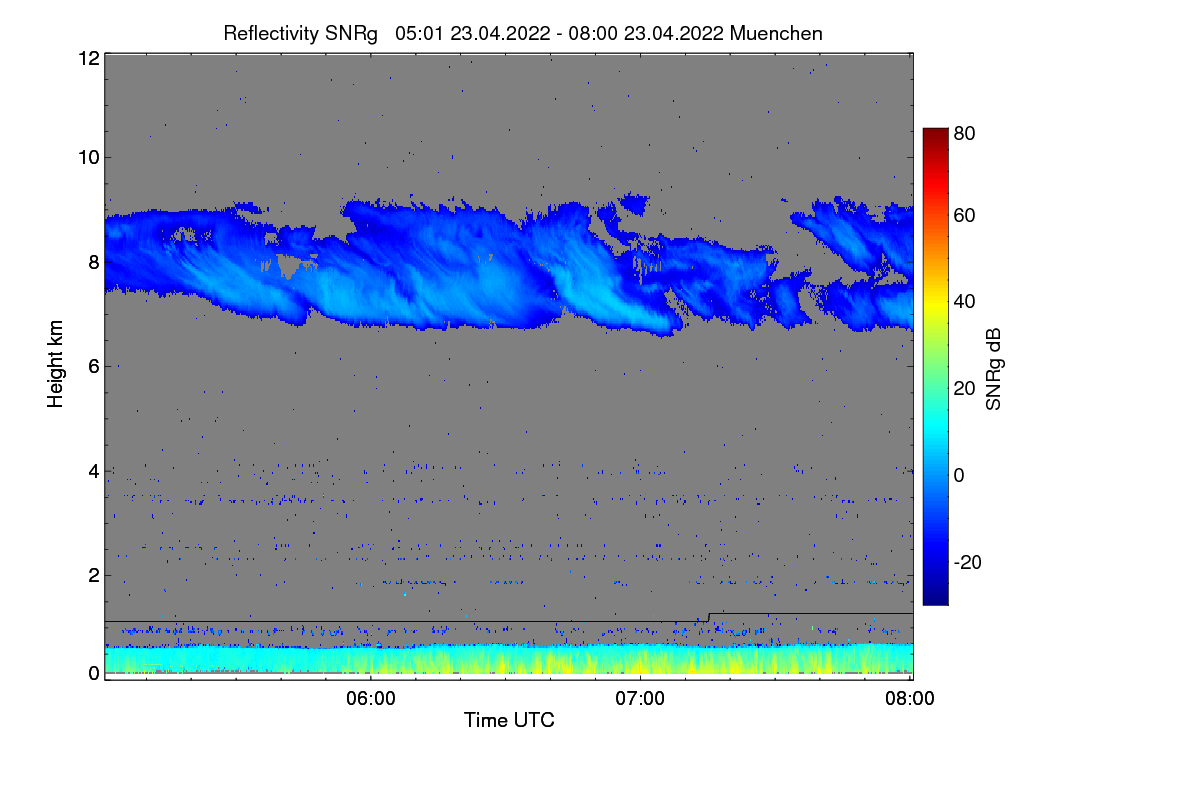This screenshot has height=800, width=1200.
Task: Click the plot title 'Reflectivity SNRg'
Action: (301, 33)
